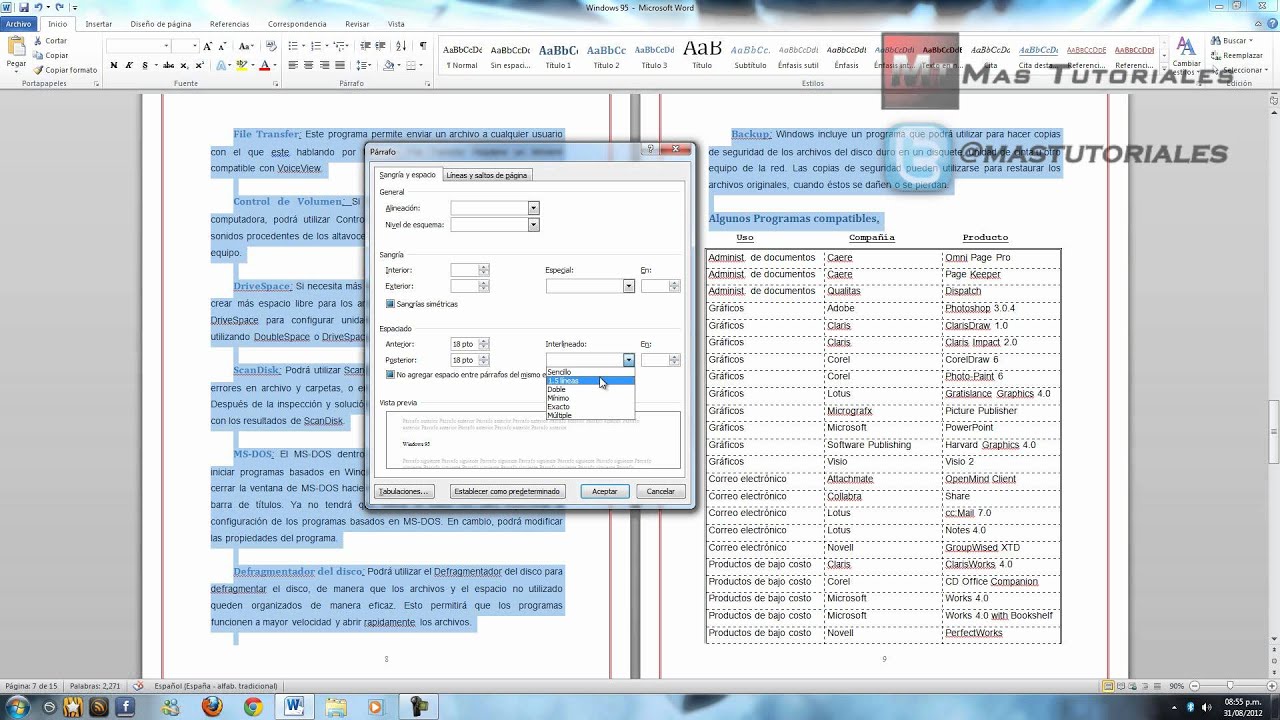The height and width of the screenshot is (720, 1280).
Task: Apply italic formatting with K icon
Action: coord(129,65)
